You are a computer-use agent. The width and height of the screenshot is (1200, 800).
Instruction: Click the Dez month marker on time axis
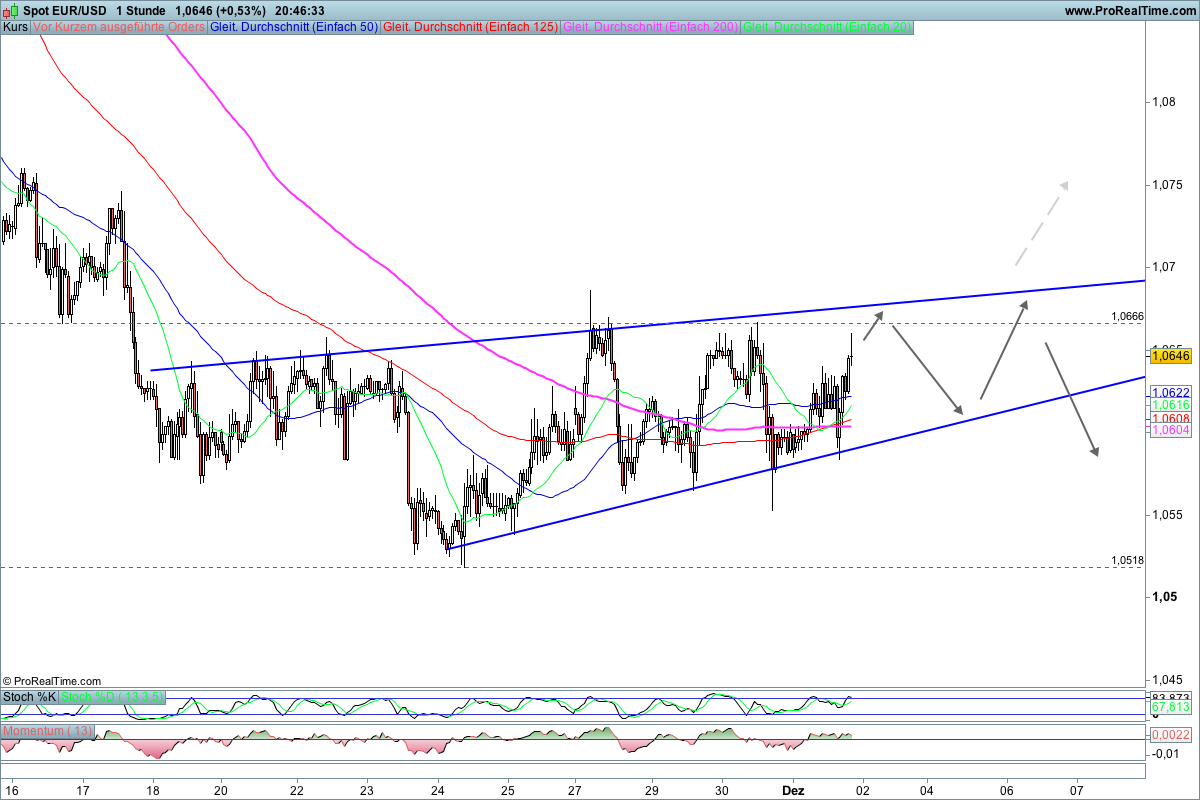[x=793, y=789]
